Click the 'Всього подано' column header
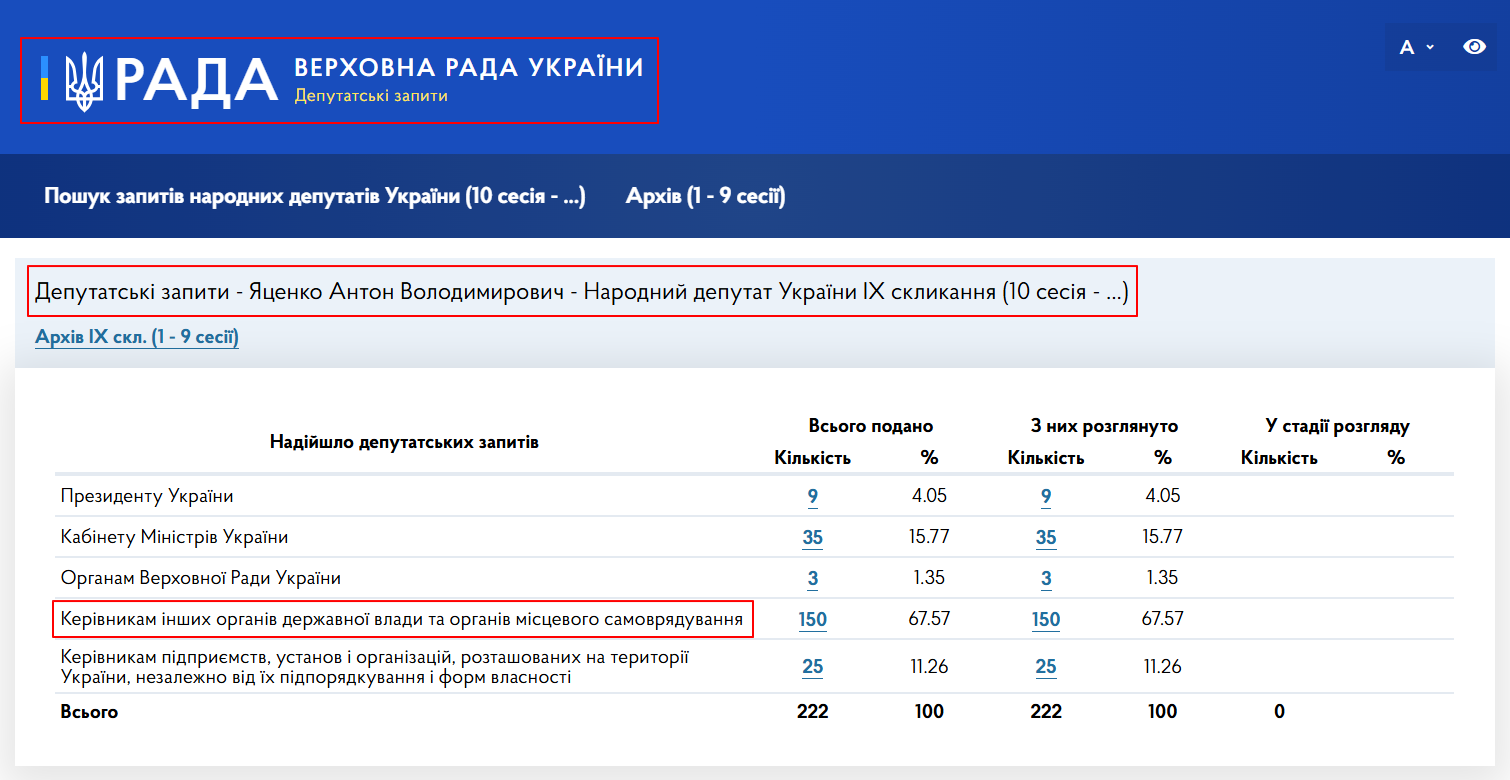The image size is (1510, 780). coord(870,426)
